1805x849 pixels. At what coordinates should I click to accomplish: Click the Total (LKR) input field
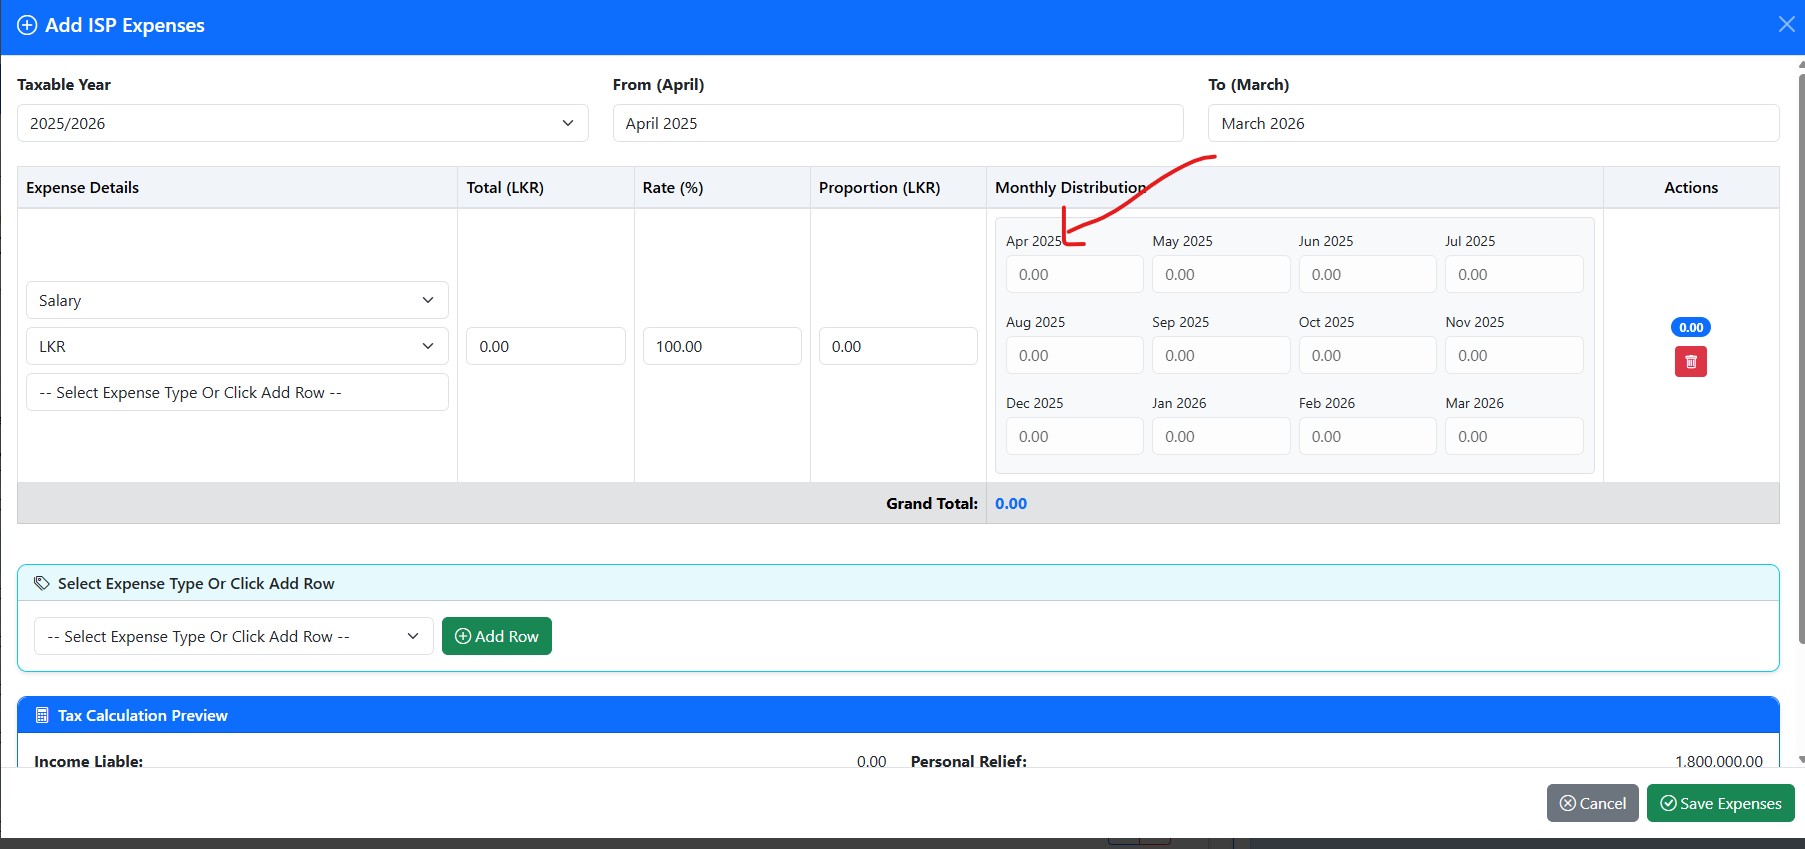545,346
